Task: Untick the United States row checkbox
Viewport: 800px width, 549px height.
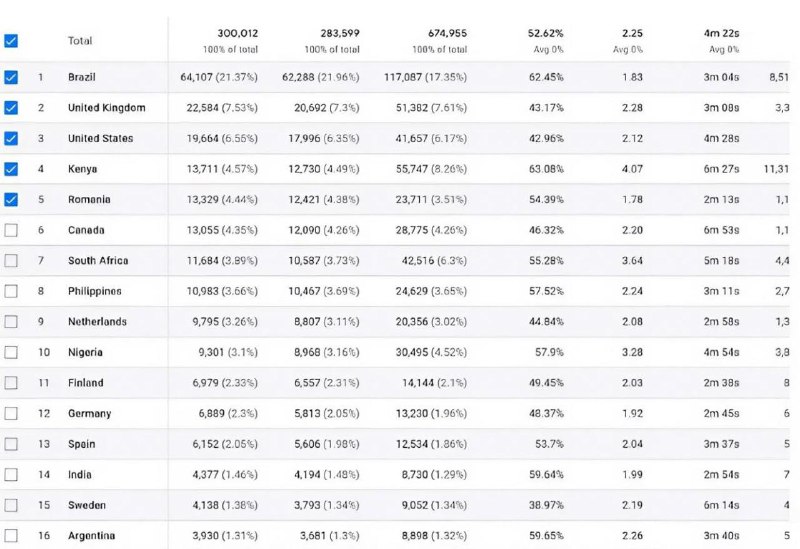Action: pyautogui.click(x=11, y=138)
